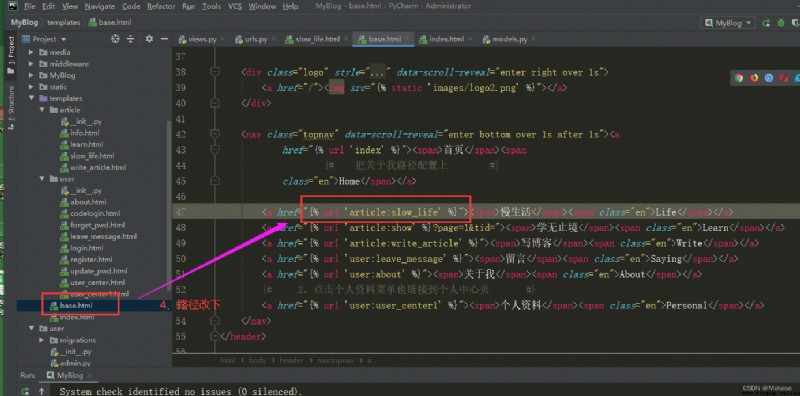This screenshot has height=396, width=800.
Task: Expand the static folder
Action: point(32,87)
